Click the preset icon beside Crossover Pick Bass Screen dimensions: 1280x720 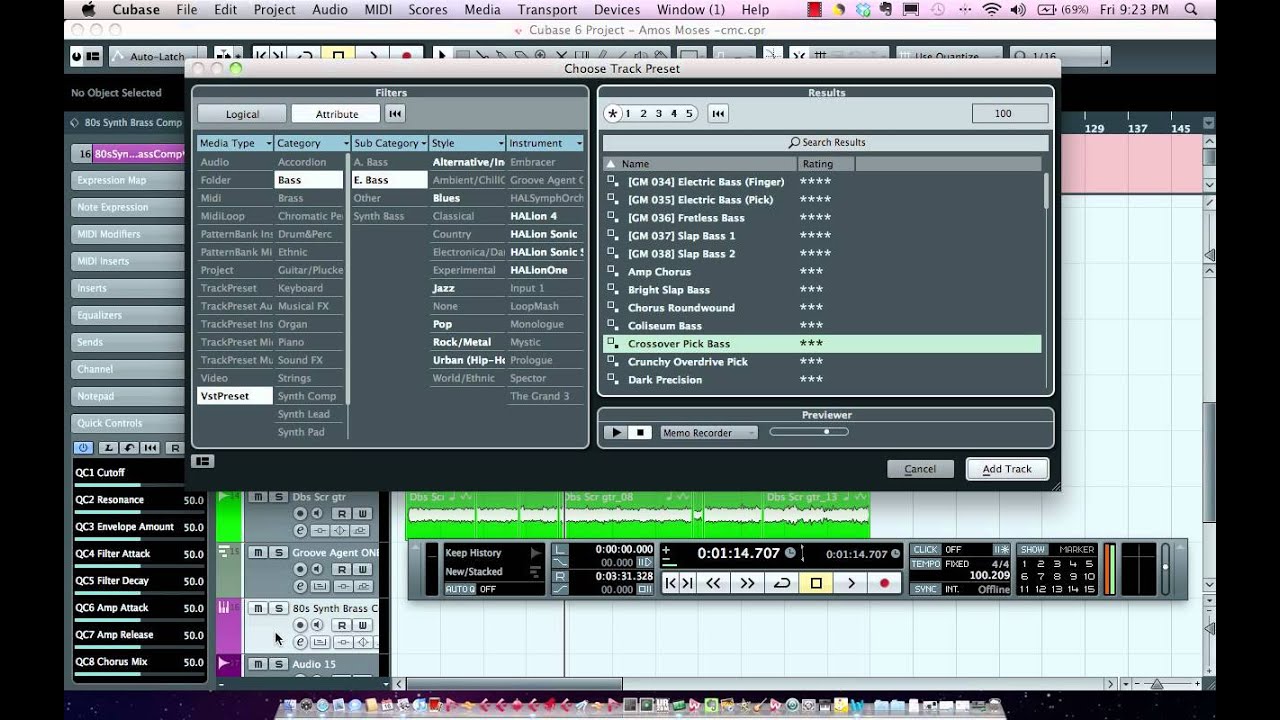613,344
